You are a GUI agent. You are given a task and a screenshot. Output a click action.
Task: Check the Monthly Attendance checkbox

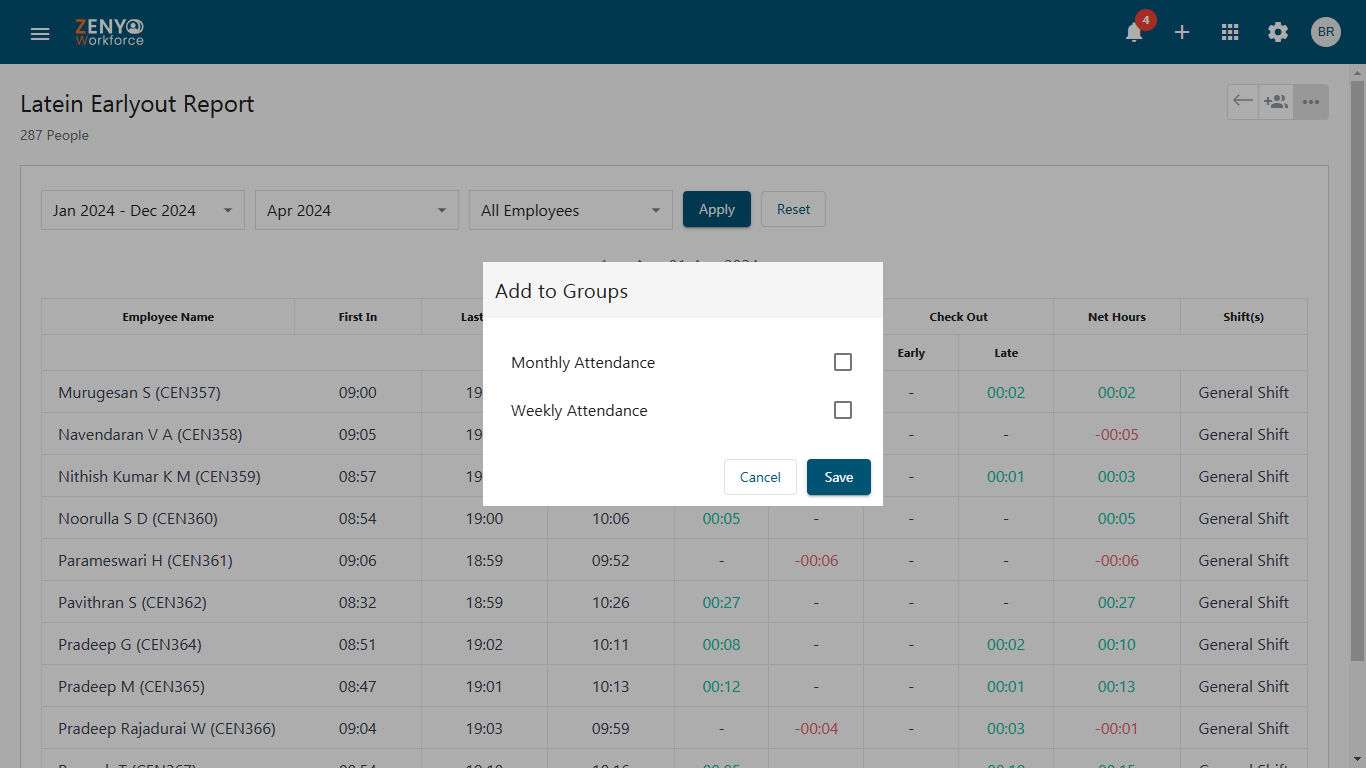[843, 362]
